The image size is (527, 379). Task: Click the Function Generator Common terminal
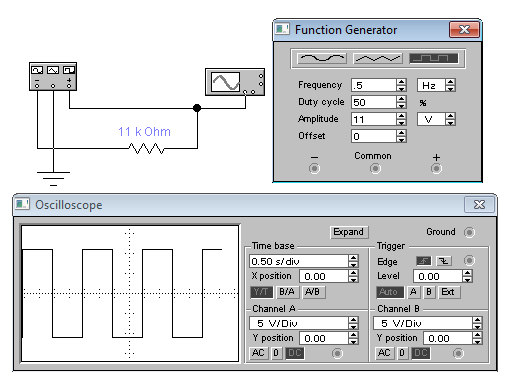(x=375, y=168)
